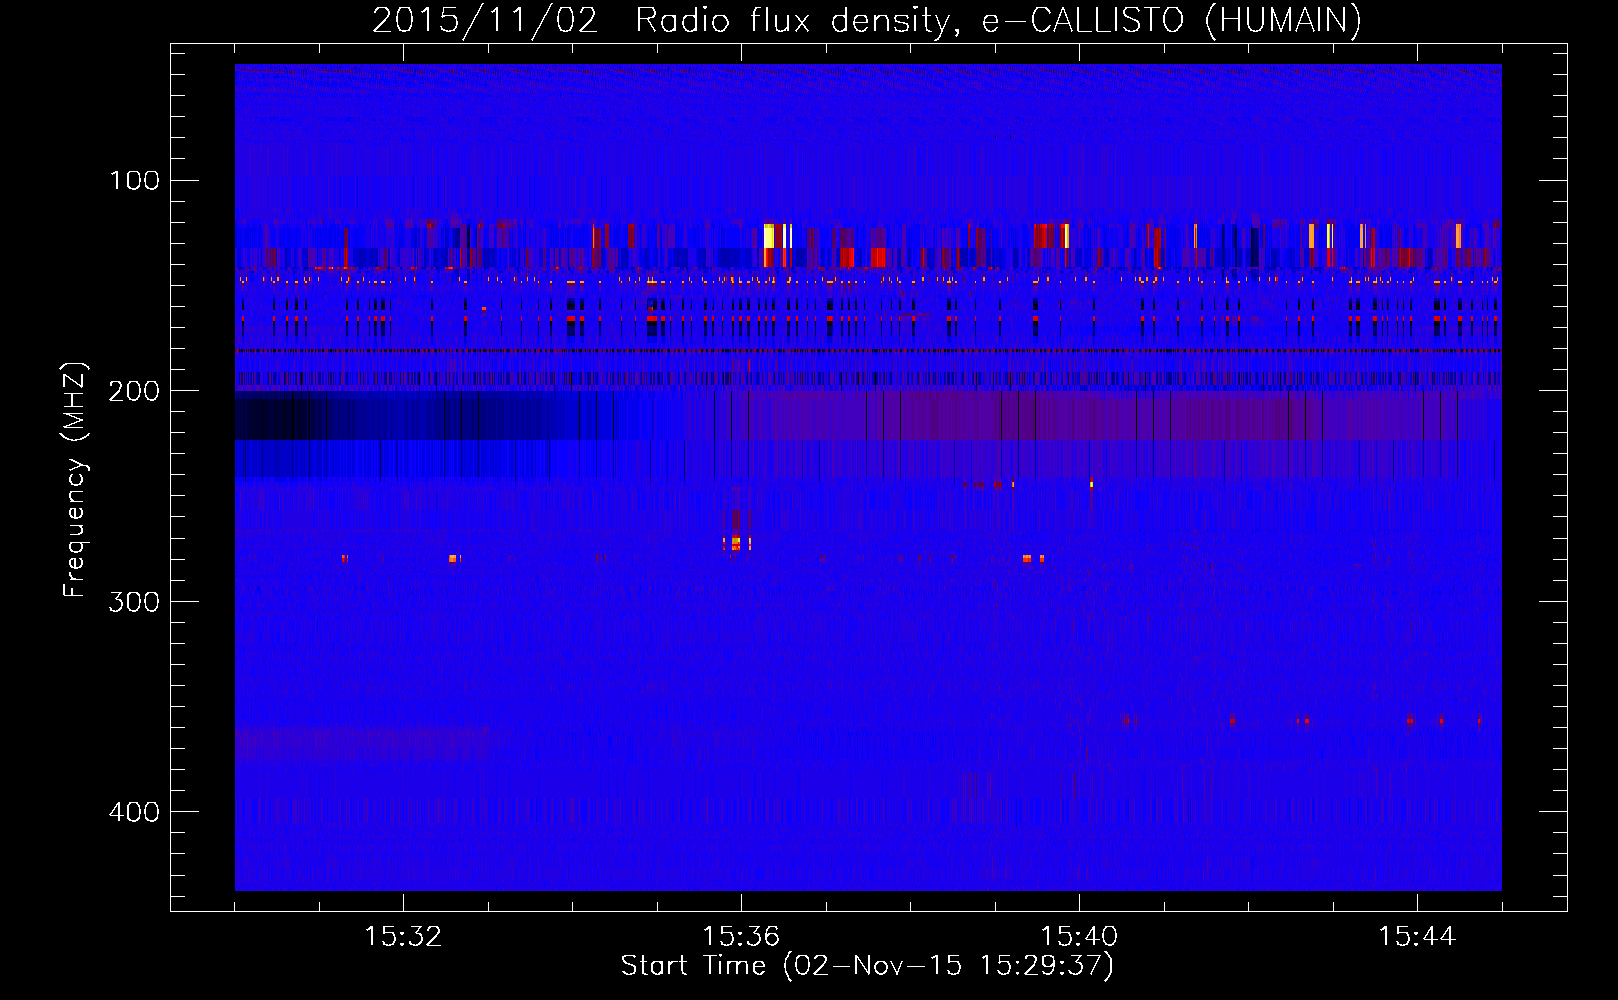
Task: Click the 15:40 time tick label
Action: pos(1079,936)
